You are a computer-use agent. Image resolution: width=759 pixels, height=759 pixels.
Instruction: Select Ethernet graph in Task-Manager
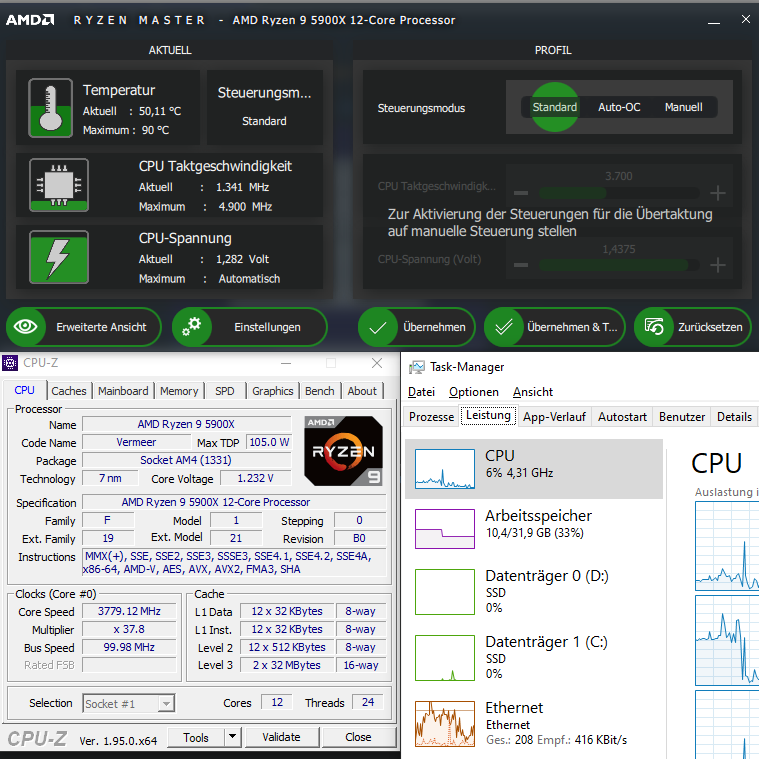click(445, 724)
